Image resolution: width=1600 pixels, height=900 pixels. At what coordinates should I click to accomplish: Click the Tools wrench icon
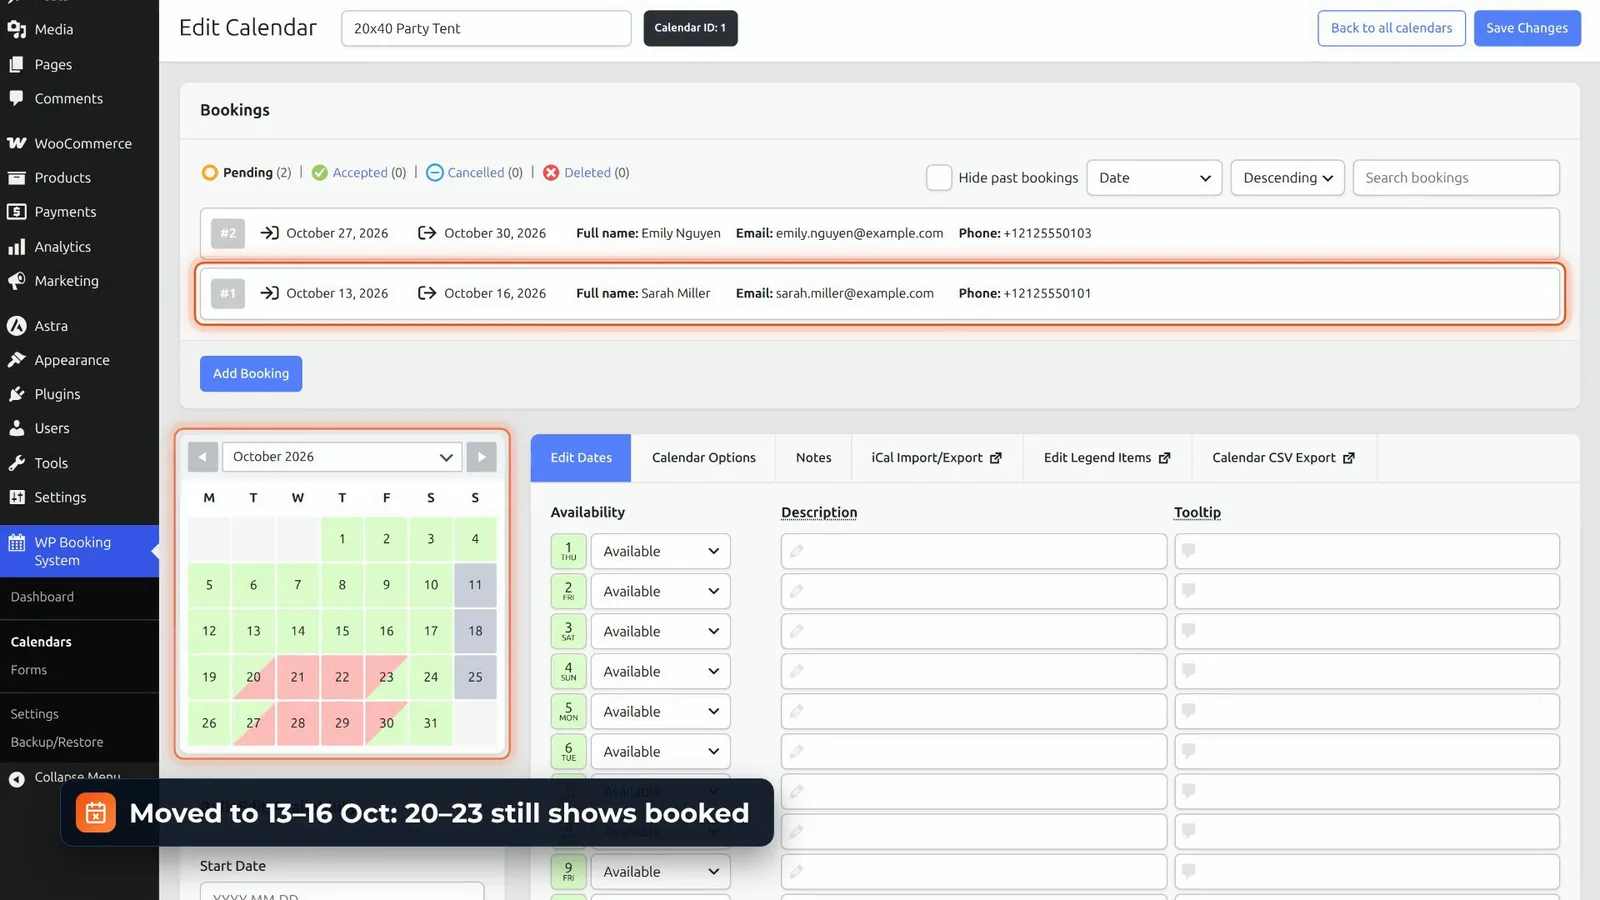point(17,463)
